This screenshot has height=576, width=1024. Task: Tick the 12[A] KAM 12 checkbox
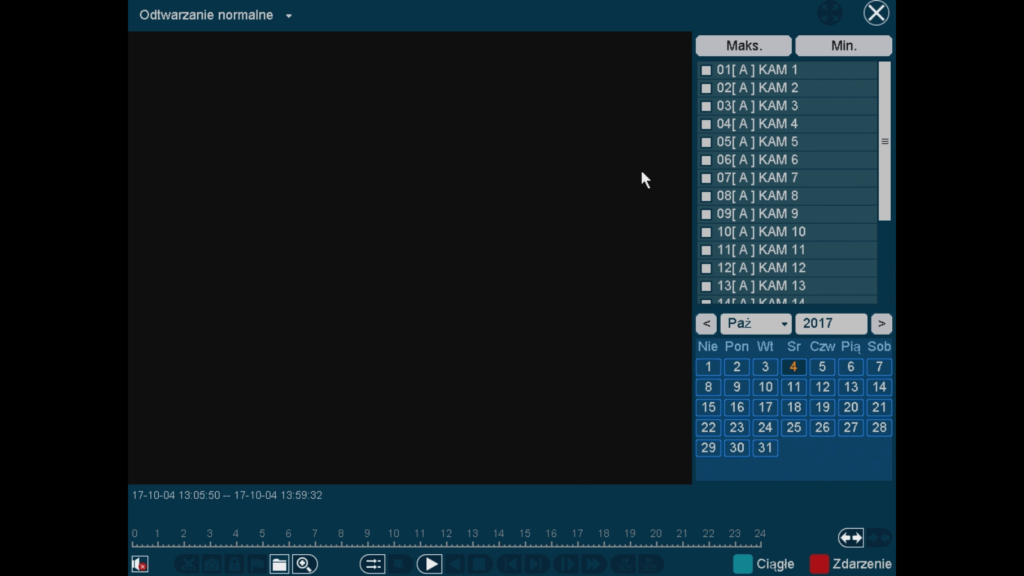coord(706,269)
